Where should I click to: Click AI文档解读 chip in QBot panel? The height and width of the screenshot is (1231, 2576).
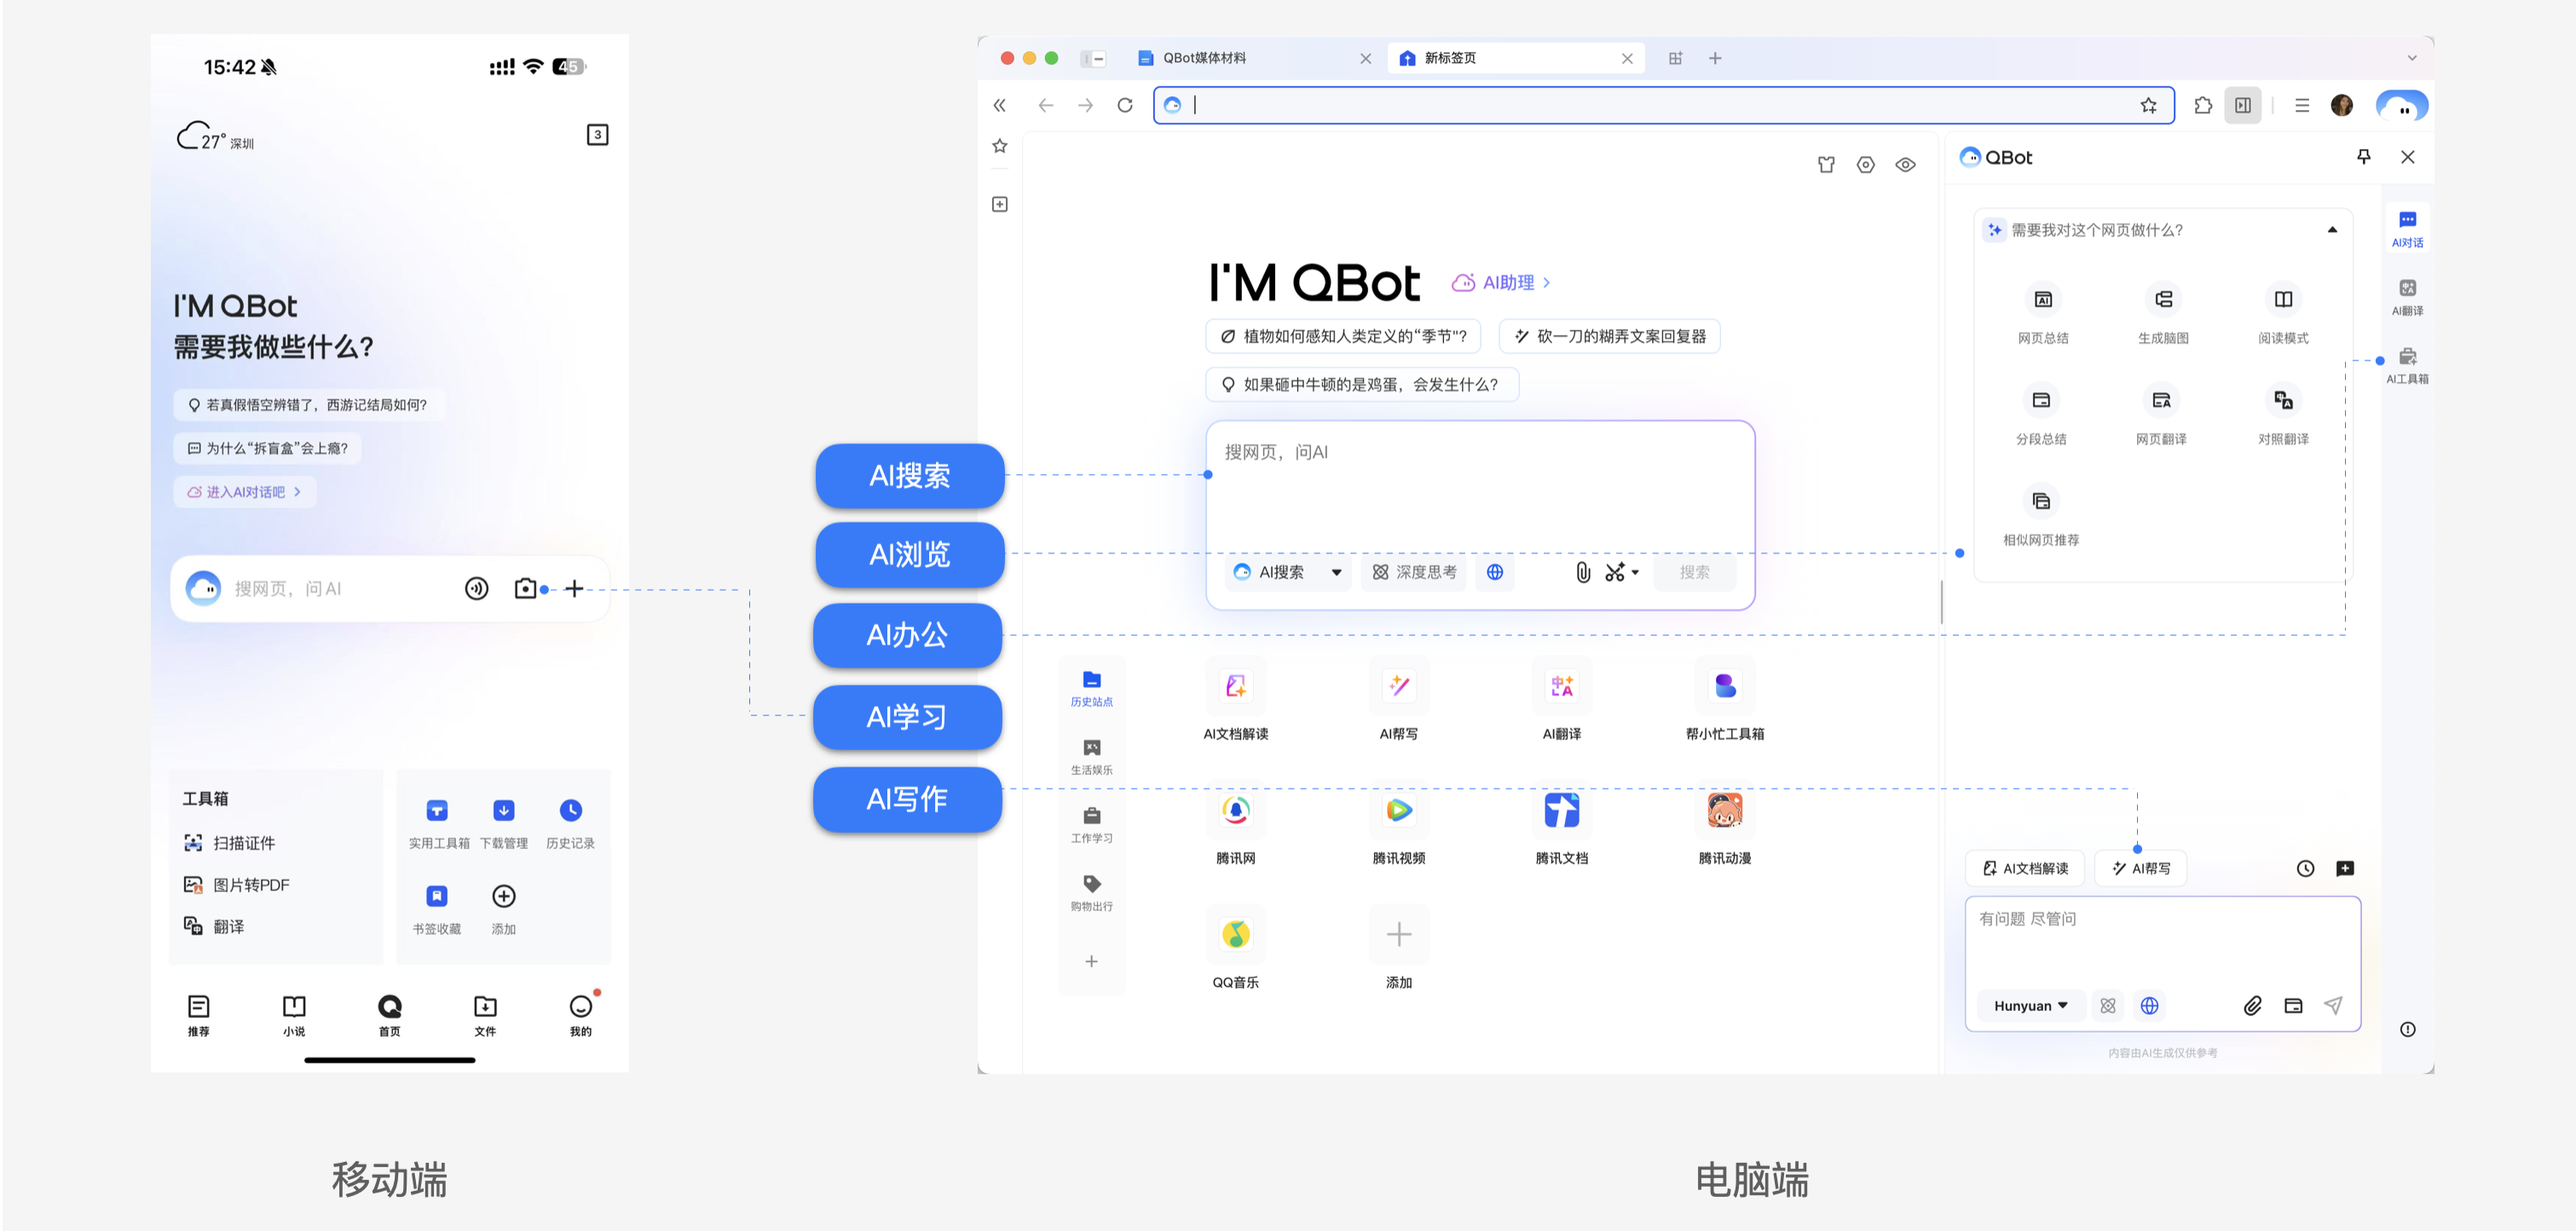(2024, 868)
